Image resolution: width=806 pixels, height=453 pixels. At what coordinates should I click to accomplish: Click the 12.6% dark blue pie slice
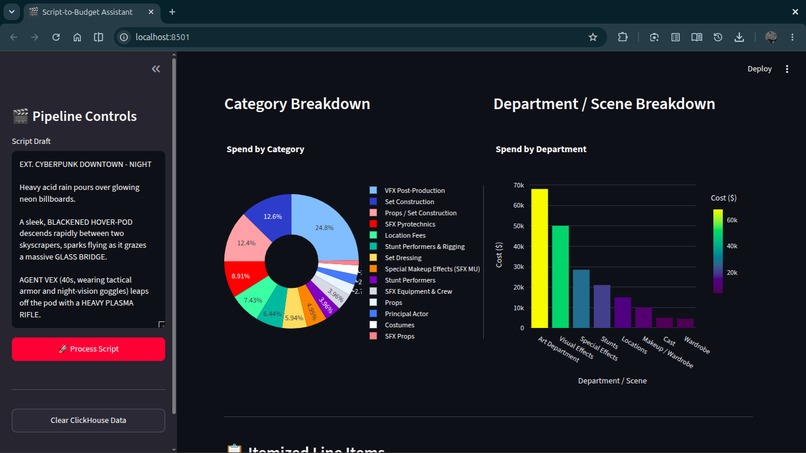pos(271,216)
